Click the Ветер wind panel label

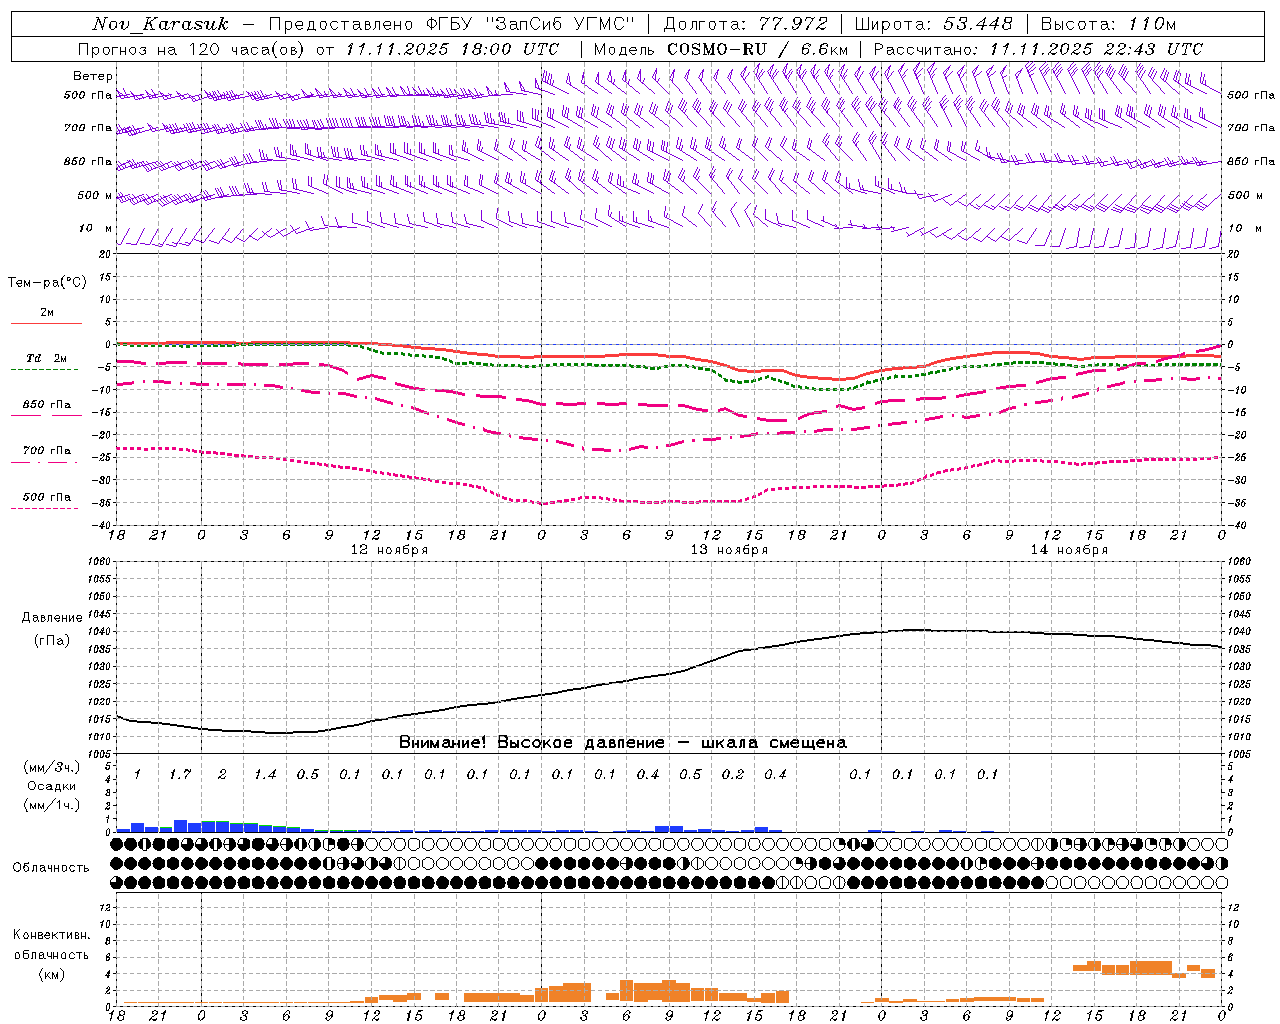[93, 76]
